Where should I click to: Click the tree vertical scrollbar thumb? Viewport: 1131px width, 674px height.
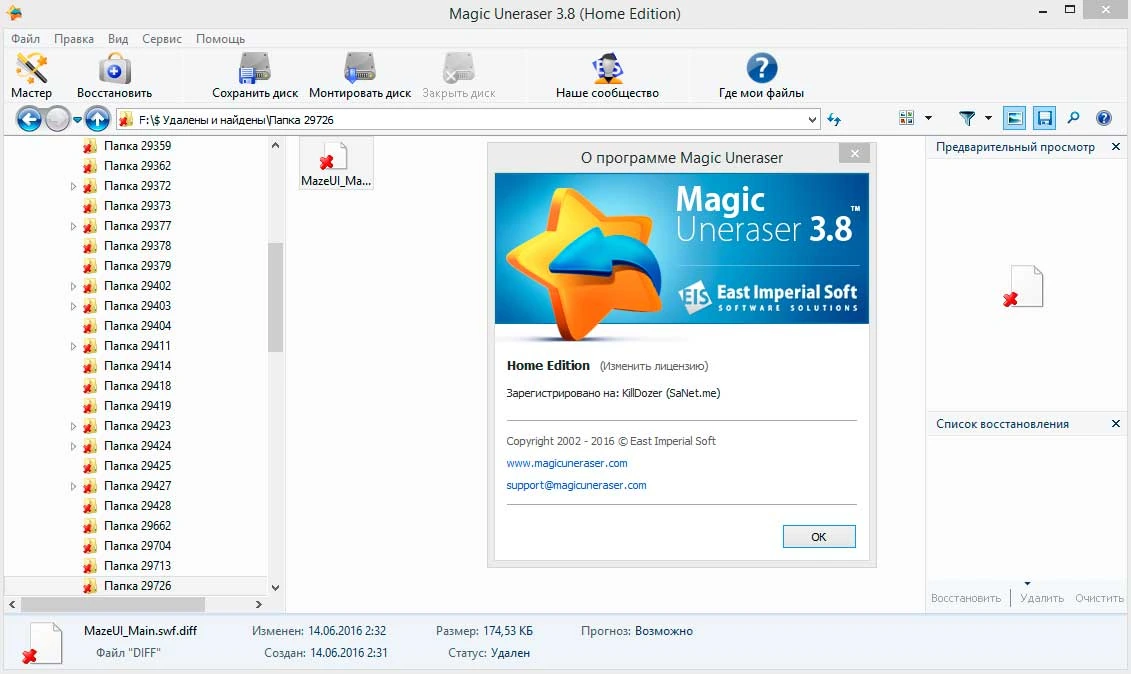coord(275,297)
